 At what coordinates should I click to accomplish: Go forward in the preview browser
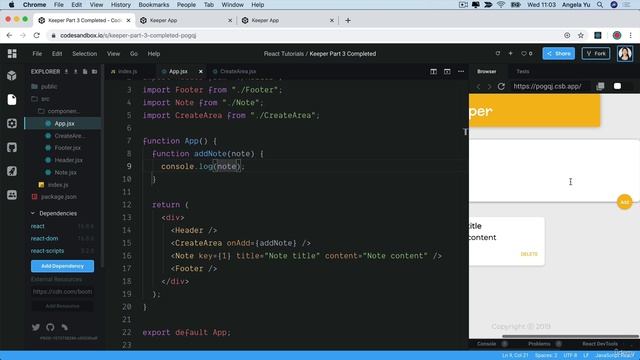(489, 86)
